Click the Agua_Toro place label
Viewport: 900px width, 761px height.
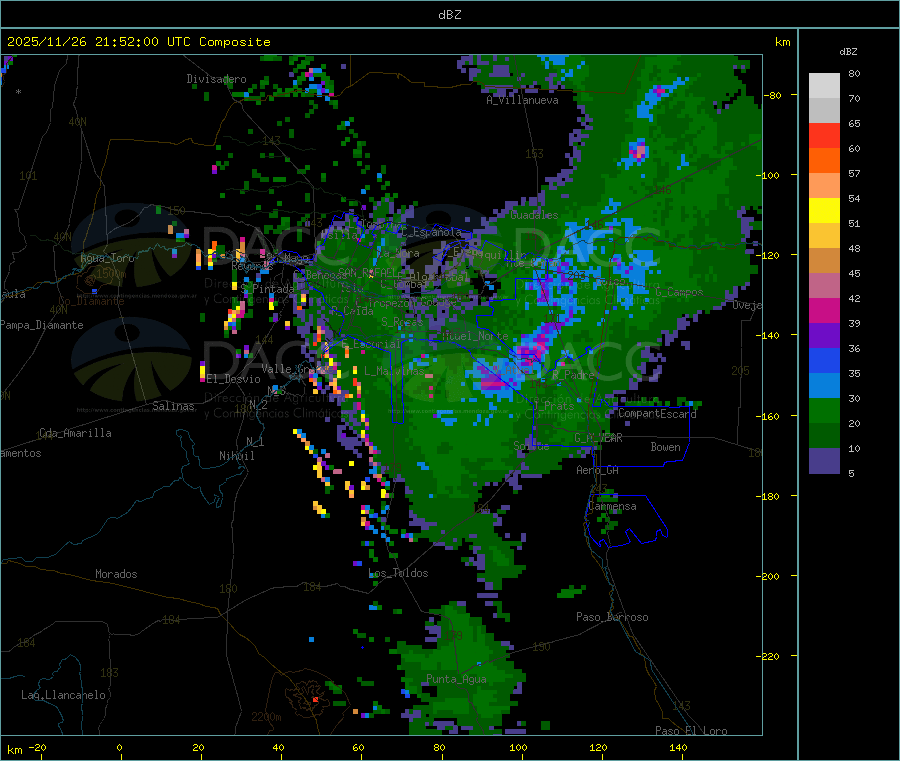point(107,258)
